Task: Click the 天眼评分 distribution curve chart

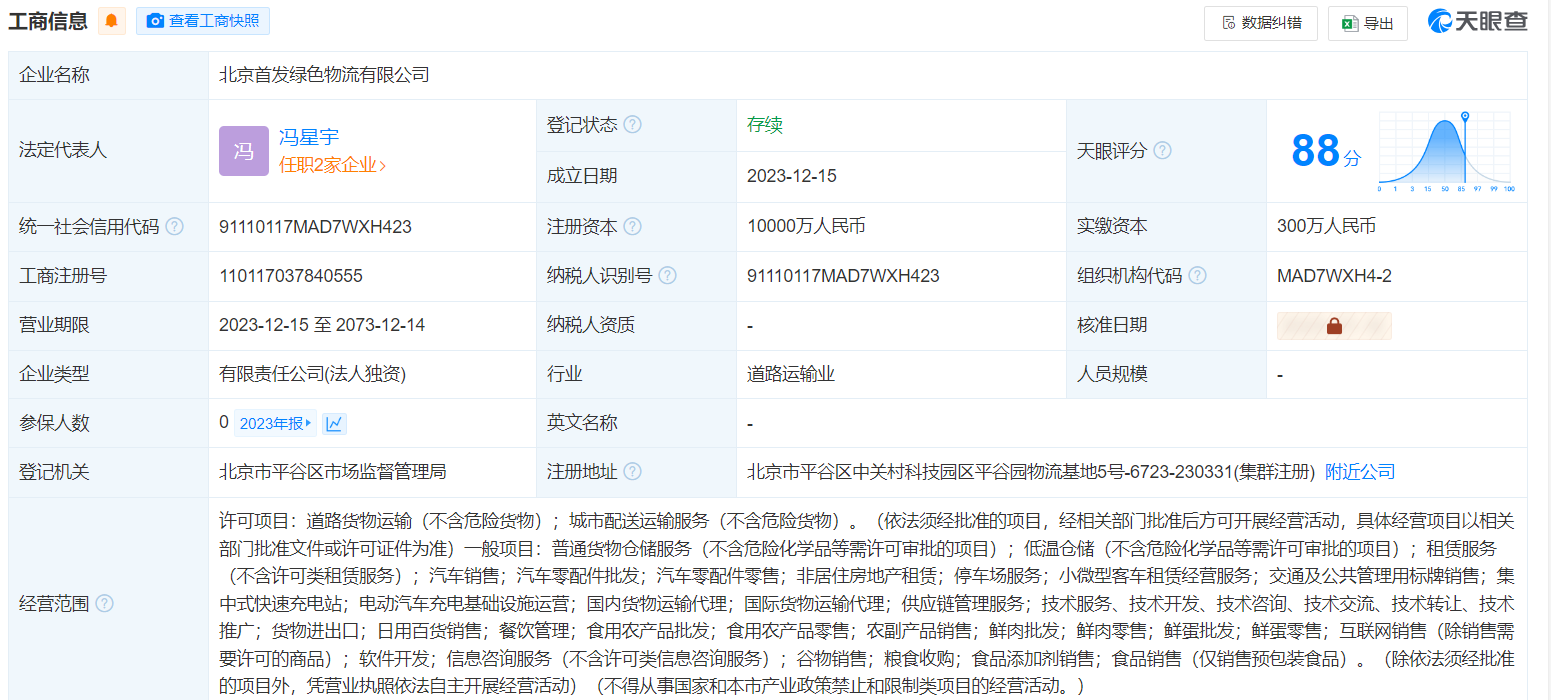Action: coord(1446,151)
